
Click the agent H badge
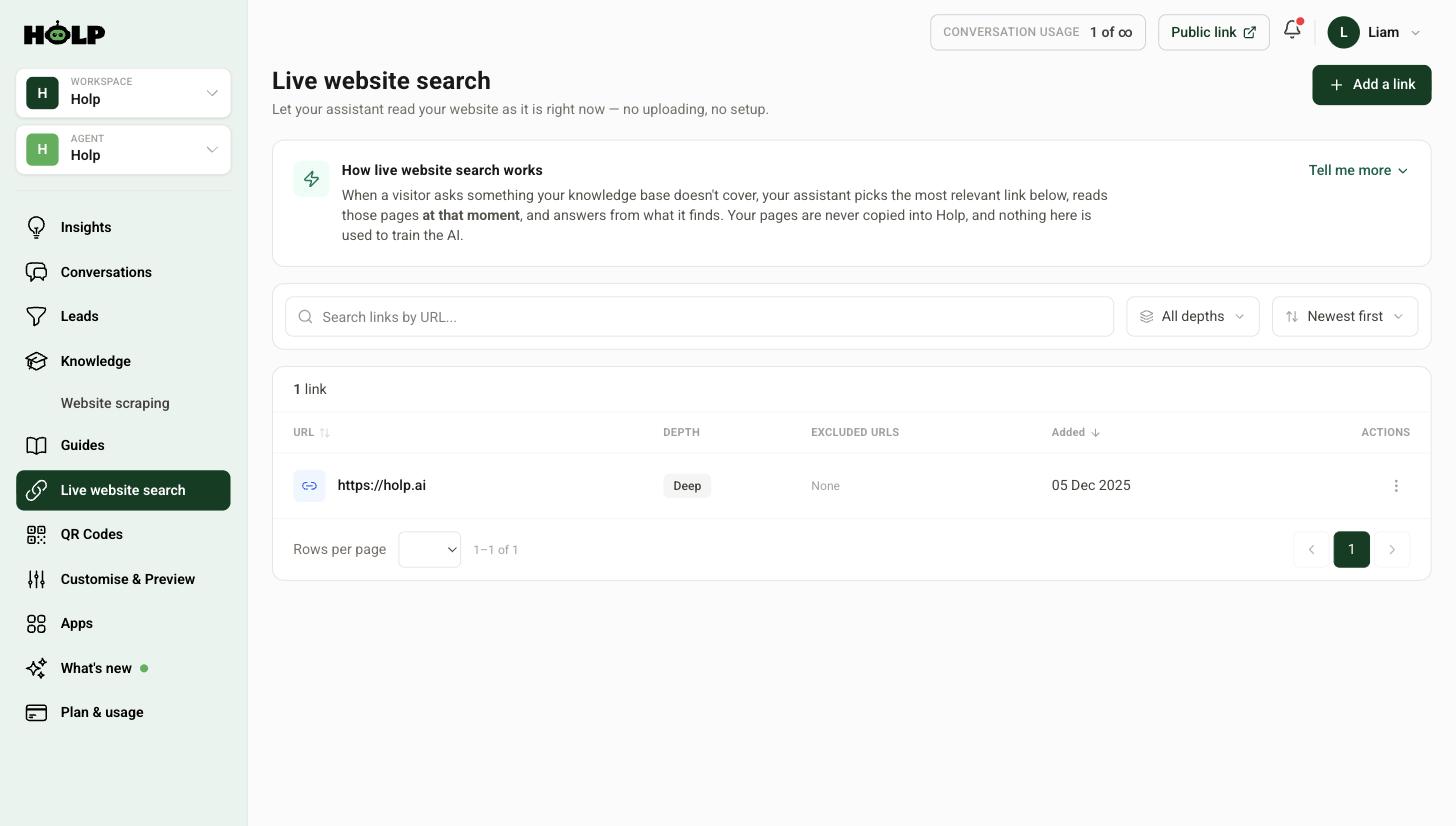pos(42,150)
